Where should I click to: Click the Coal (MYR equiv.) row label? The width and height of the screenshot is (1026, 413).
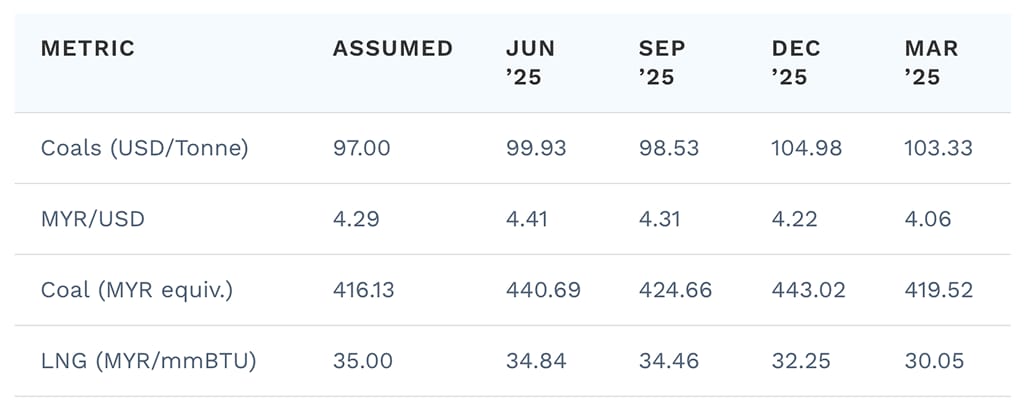pyautogui.click(x=137, y=289)
